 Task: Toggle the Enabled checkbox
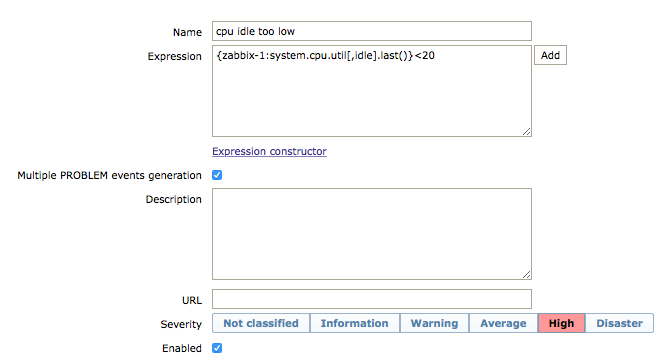(x=217, y=348)
